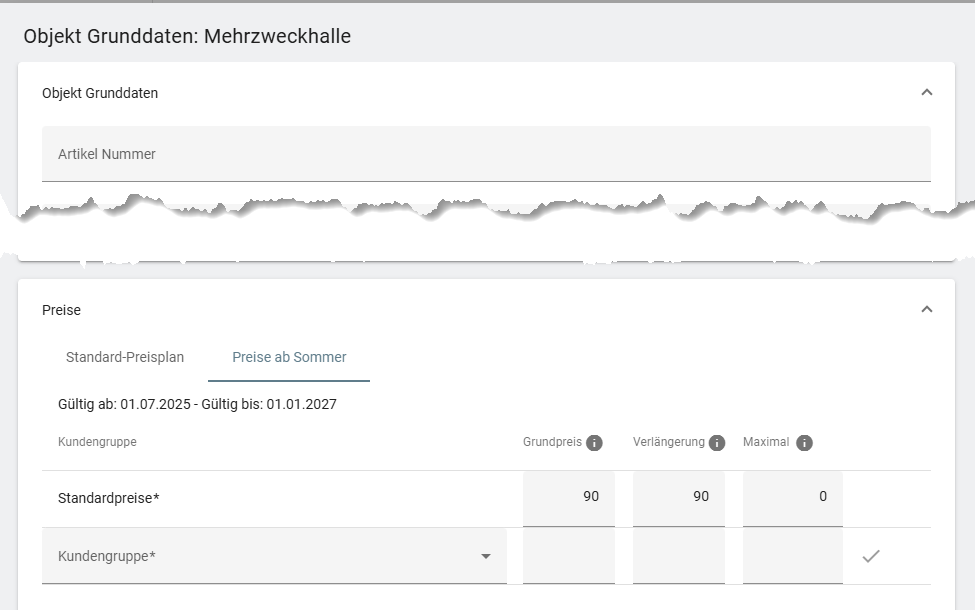Screen dimensions: 975x610
Task: Select the Maximal value 0 field
Action: click(x=791, y=497)
